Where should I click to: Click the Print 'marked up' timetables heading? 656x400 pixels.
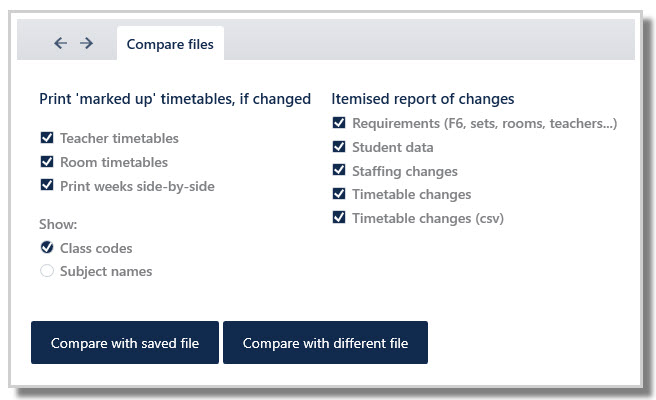click(175, 99)
